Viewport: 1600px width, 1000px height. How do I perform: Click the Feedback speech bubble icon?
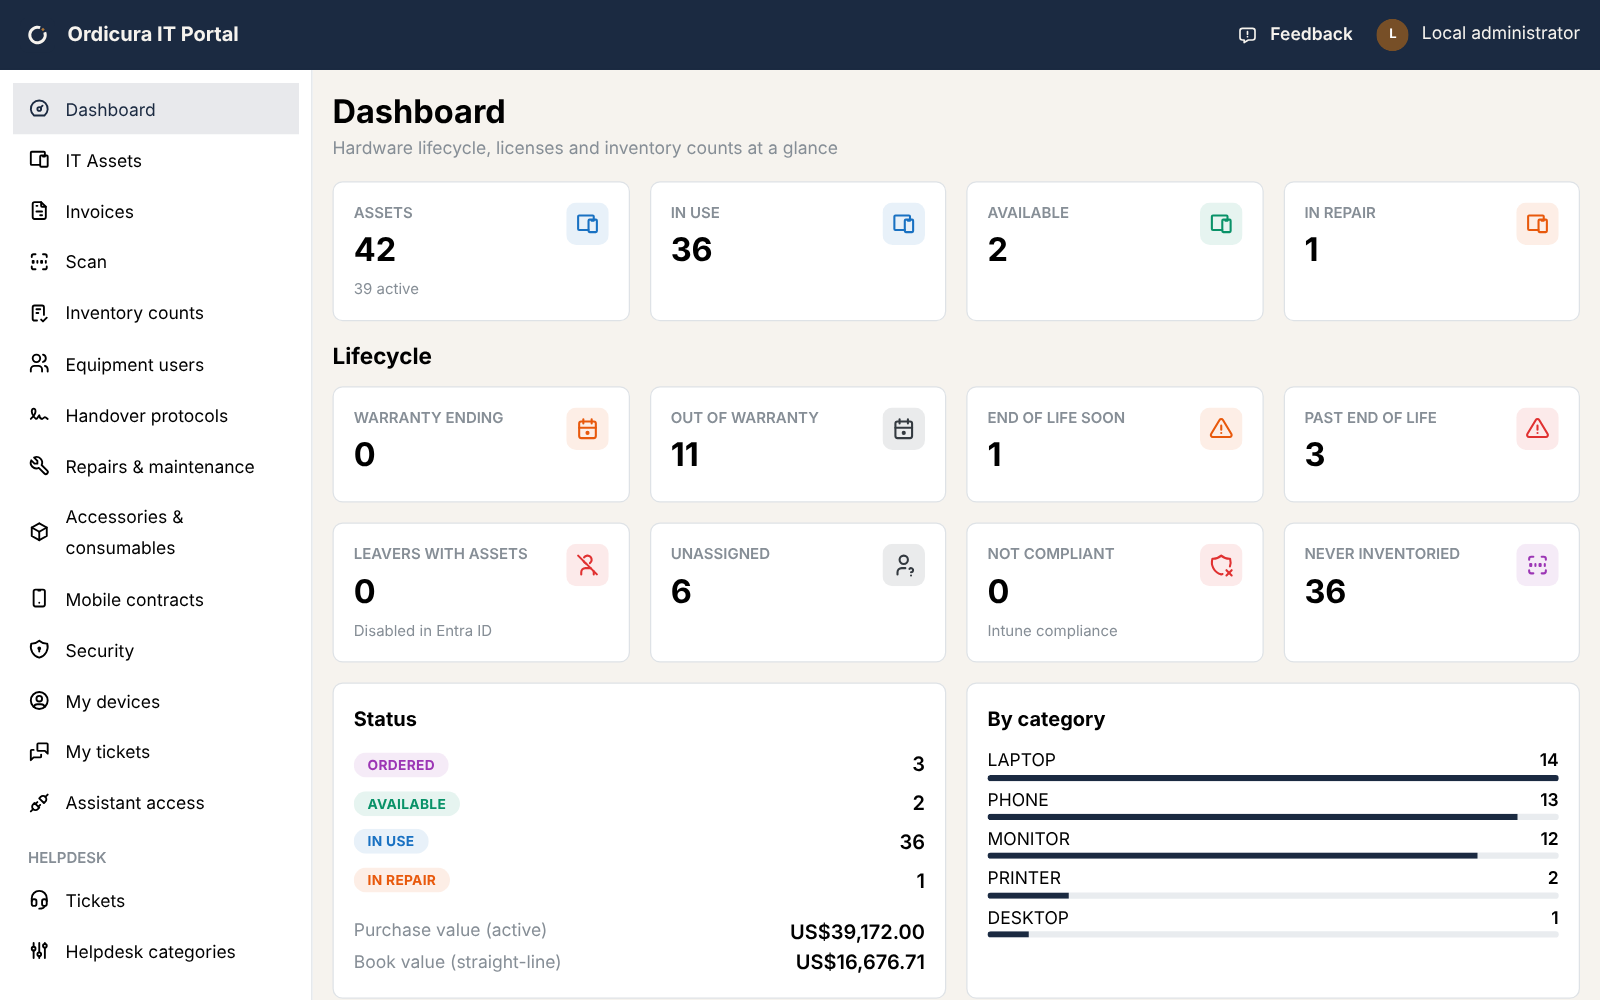[x=1247, y=35]
